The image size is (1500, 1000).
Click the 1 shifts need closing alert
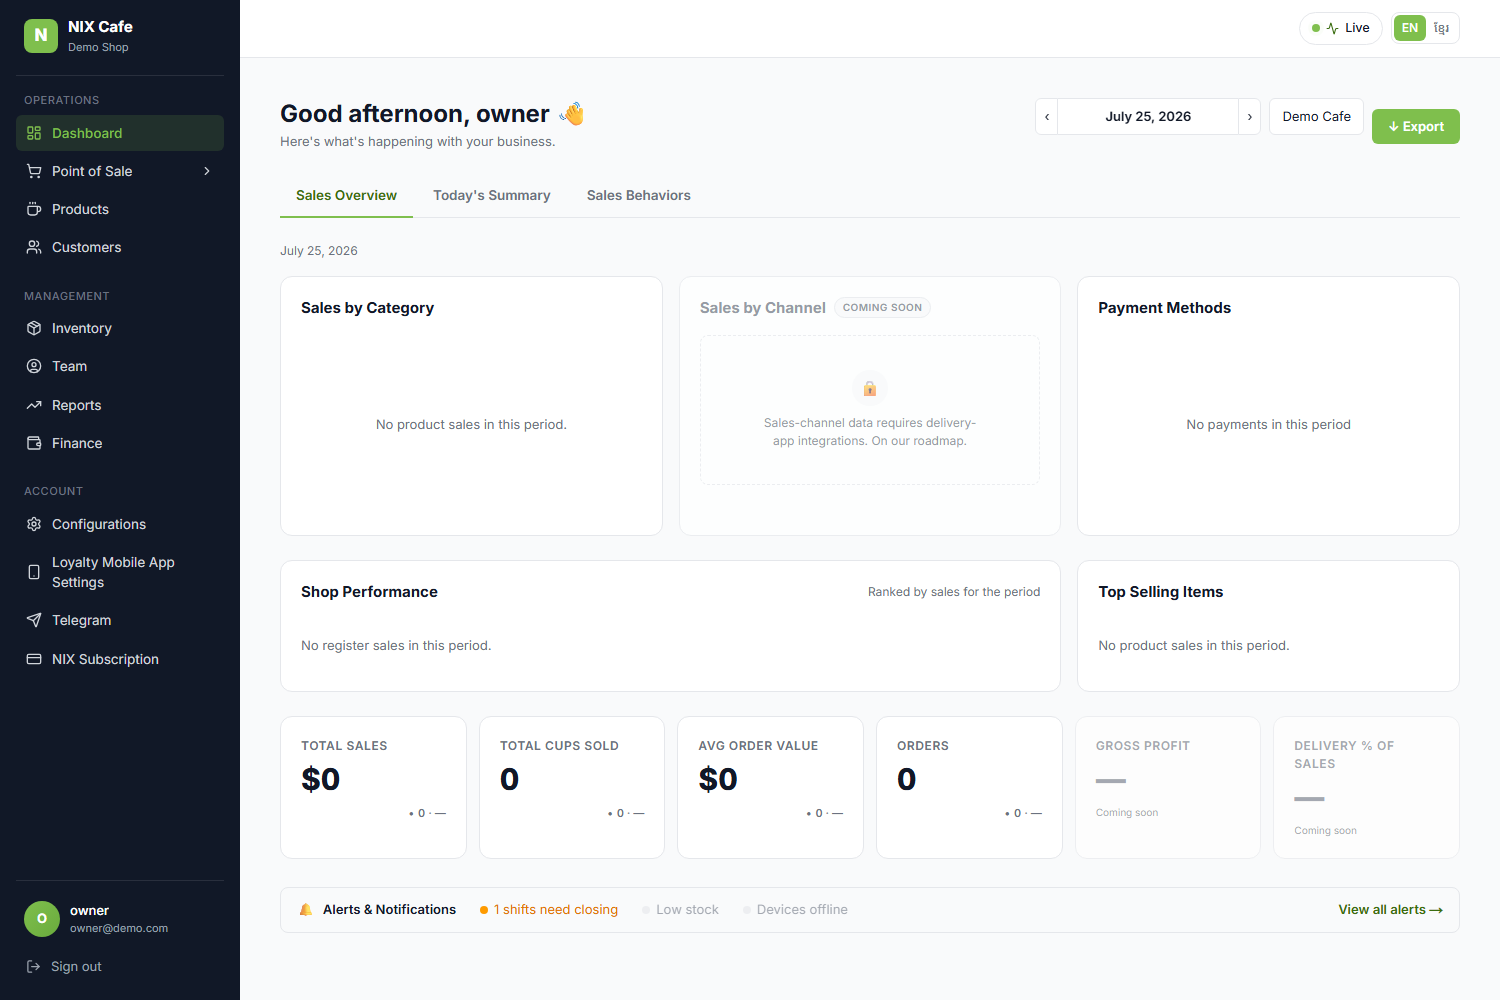click(549, 909)
